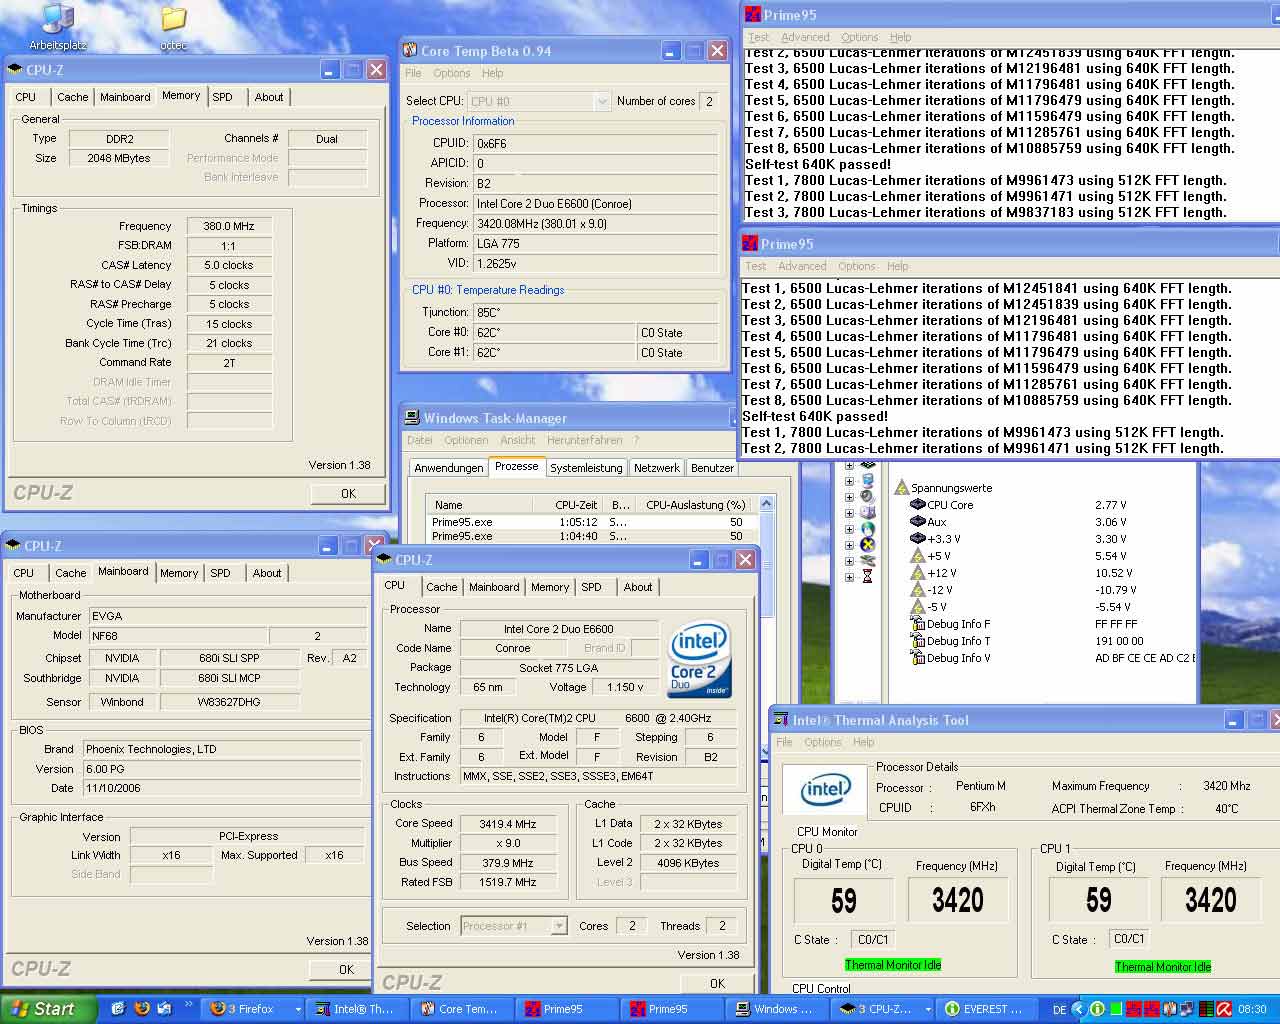1280x1024 pixels.
Task: Click scroll-up arrow in Task-Manager process list
Action: 767,504
